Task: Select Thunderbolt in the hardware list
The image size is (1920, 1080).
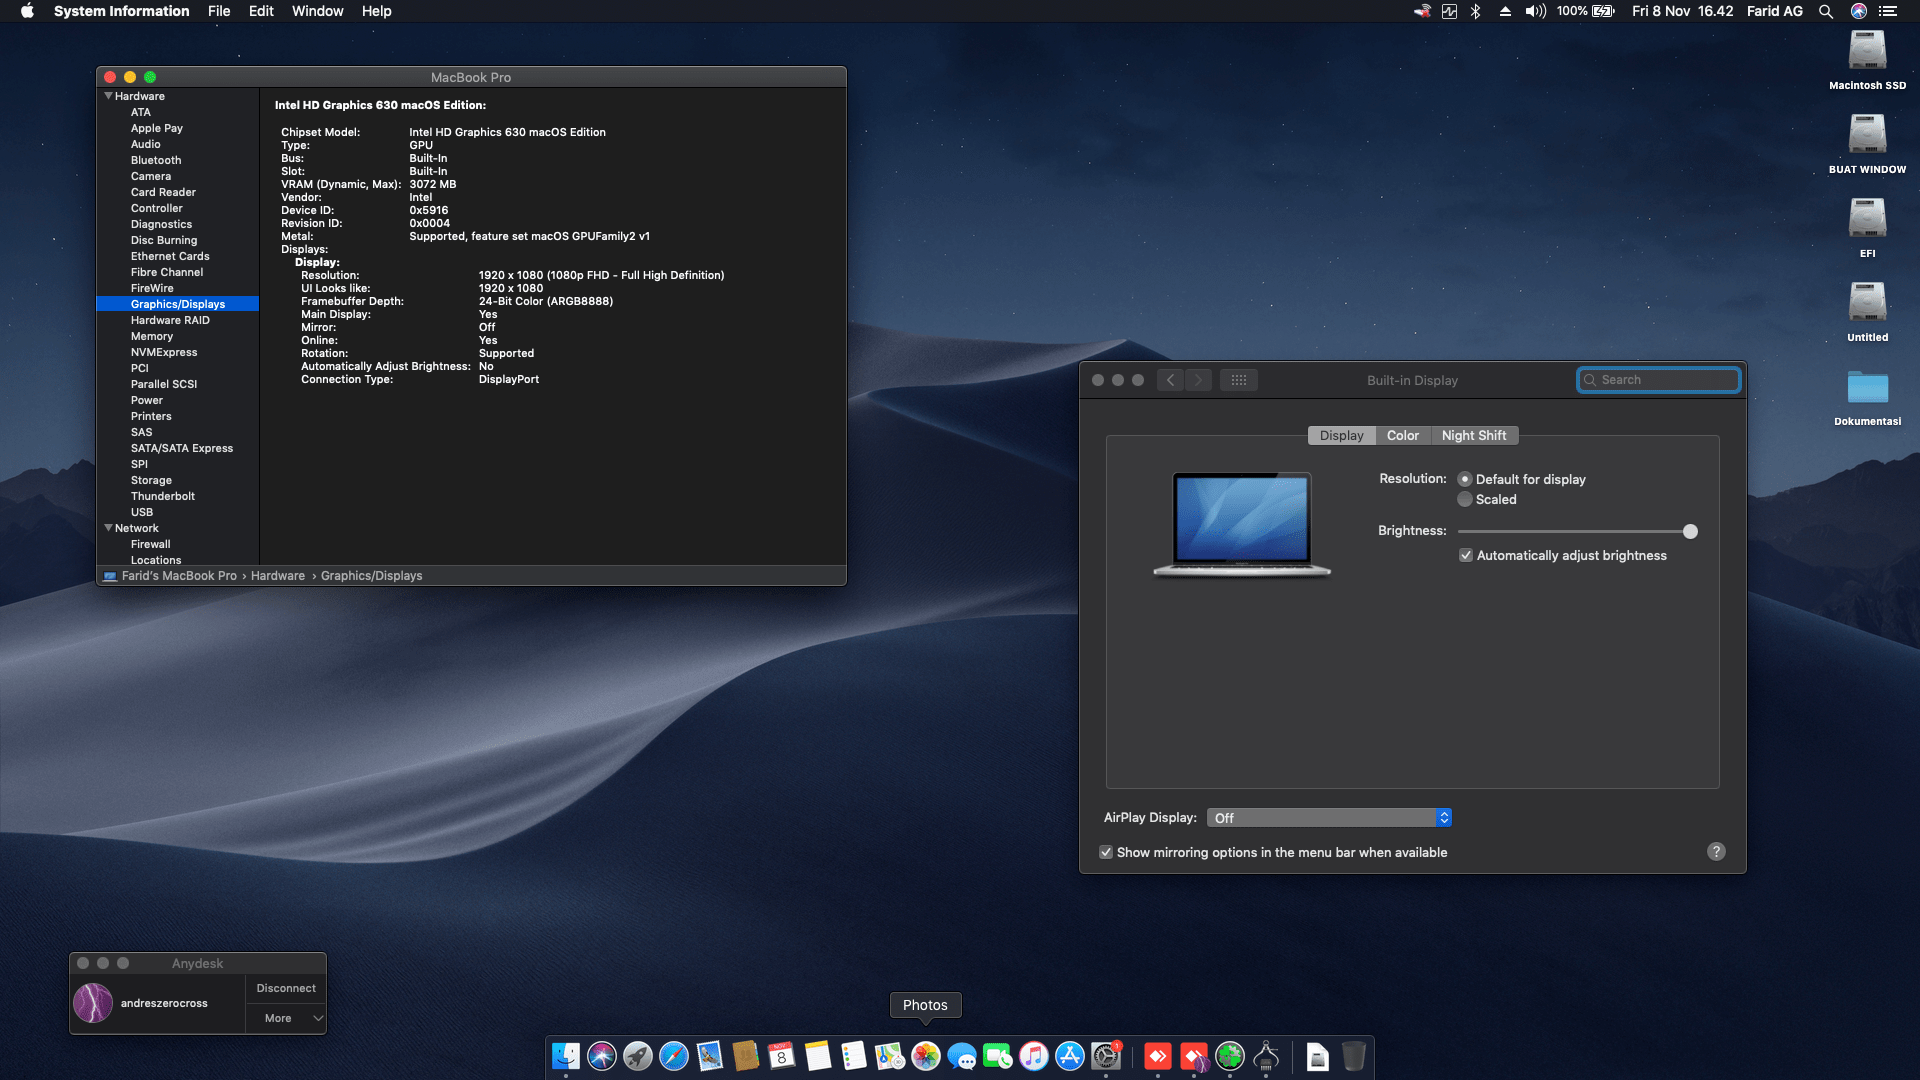Action: tap(162, 496)
